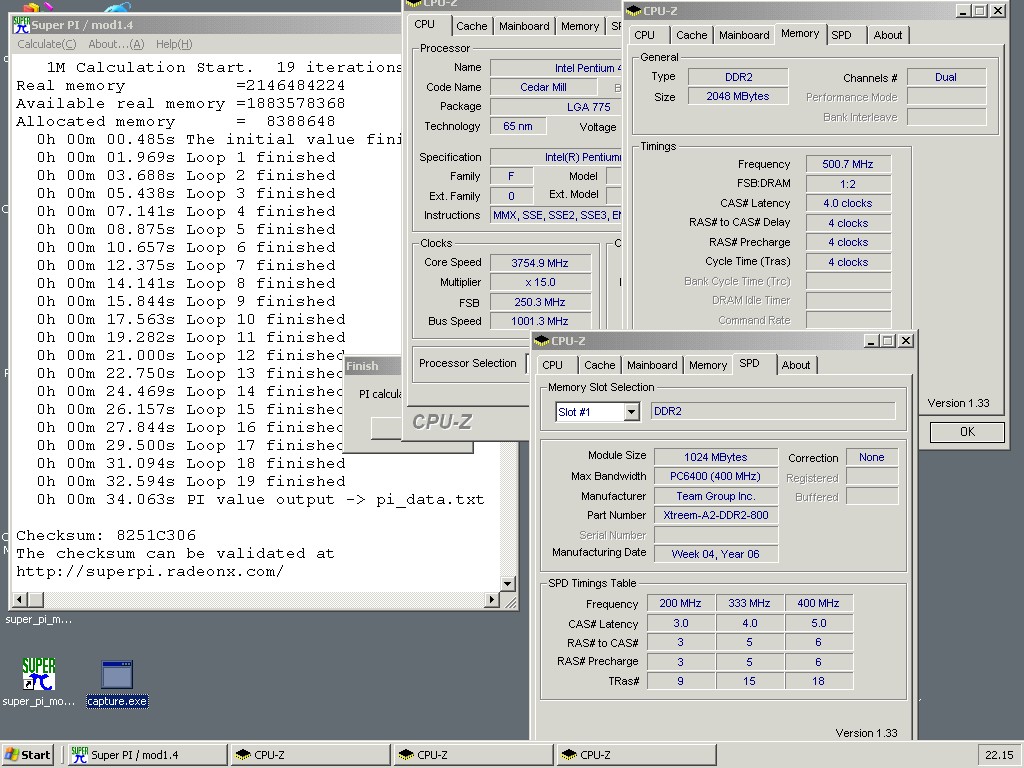Switch to Cache tab in SPD window
The height and width of the screenshot is (768, 1024).
600,365
